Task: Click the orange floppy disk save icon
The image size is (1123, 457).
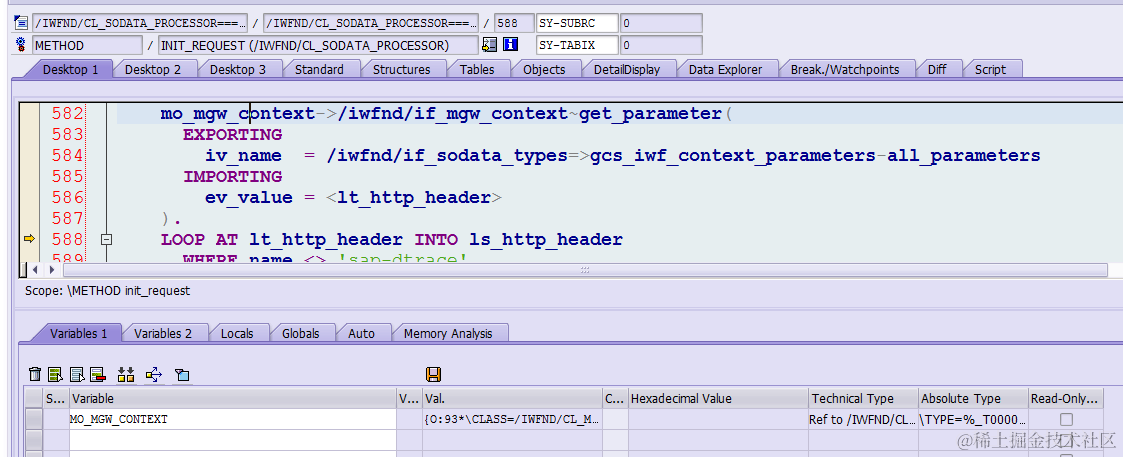Action: (433, 374)
